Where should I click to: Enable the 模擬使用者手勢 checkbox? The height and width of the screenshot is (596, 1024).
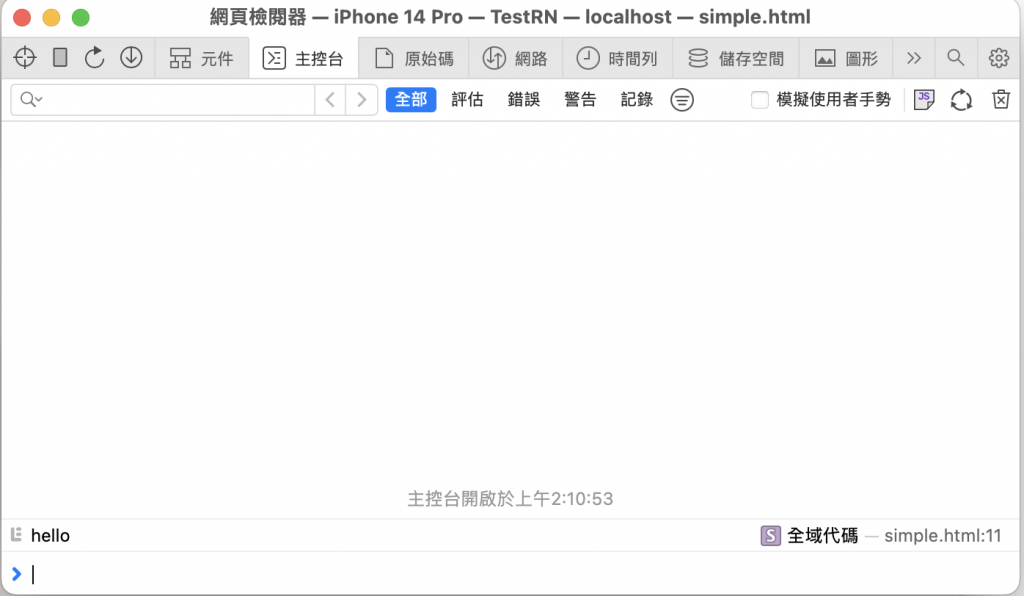point(760,100)
